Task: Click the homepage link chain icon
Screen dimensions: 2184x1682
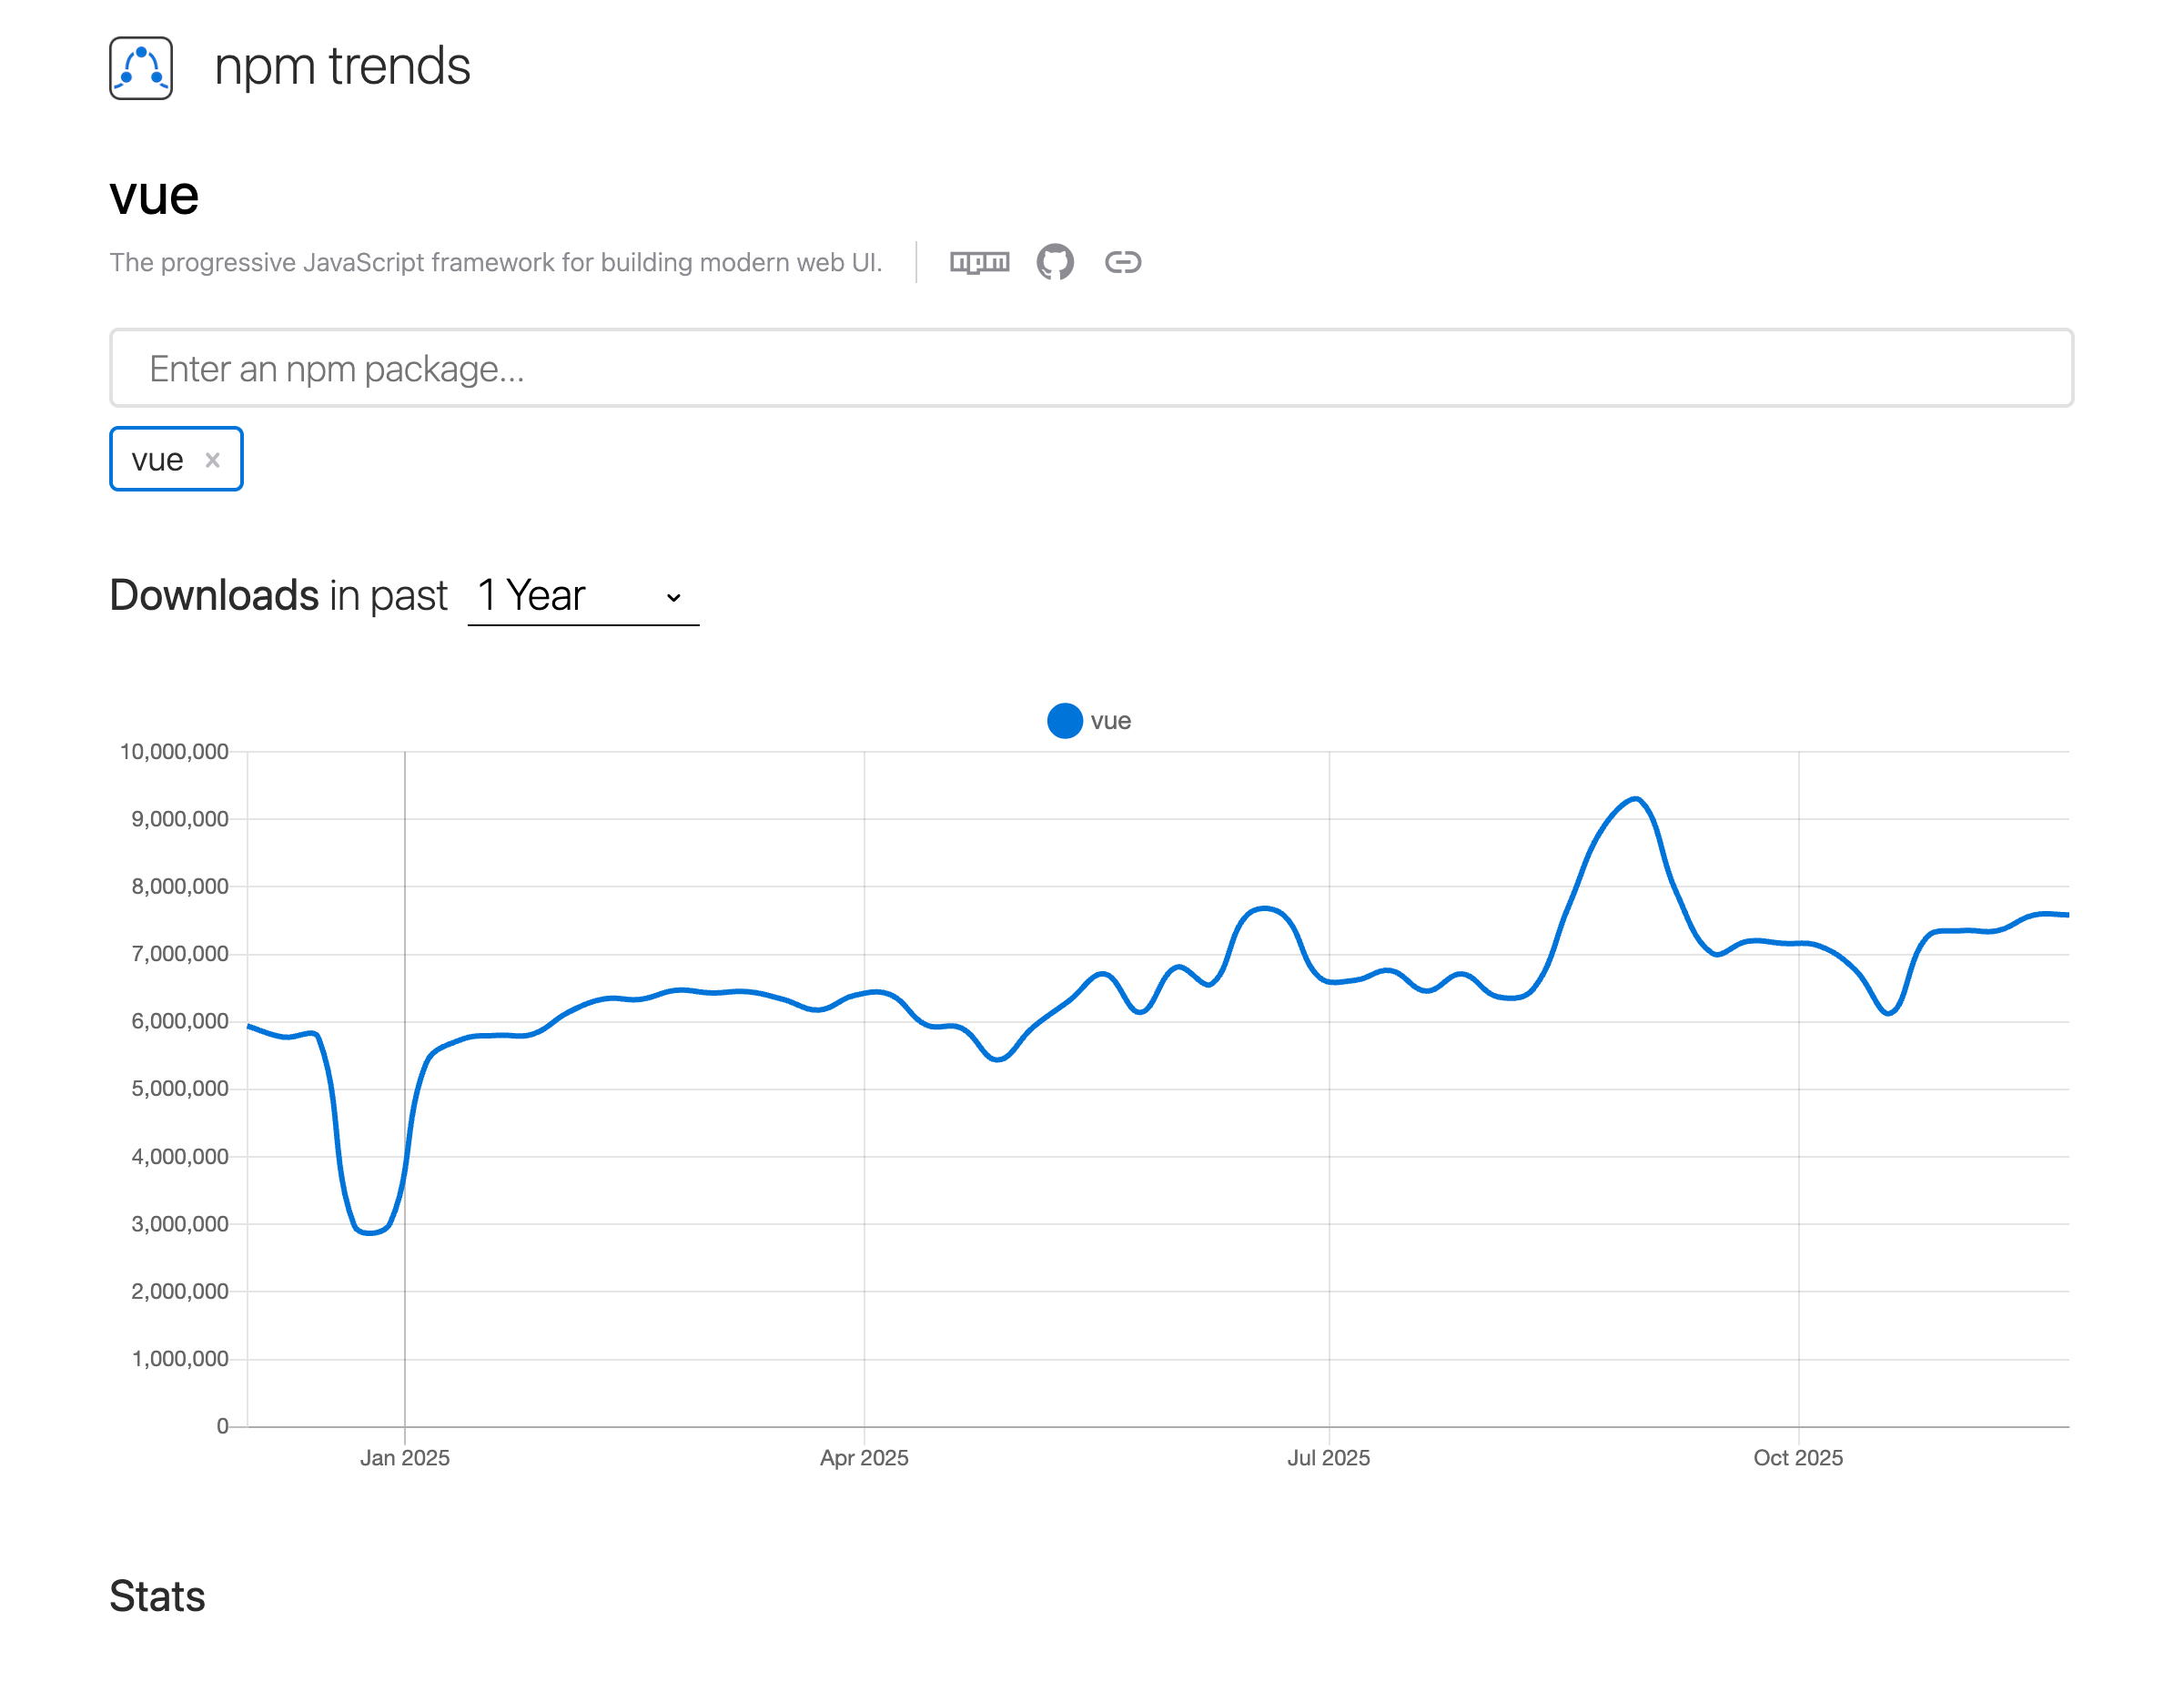Action: (x=1122, y=262)
